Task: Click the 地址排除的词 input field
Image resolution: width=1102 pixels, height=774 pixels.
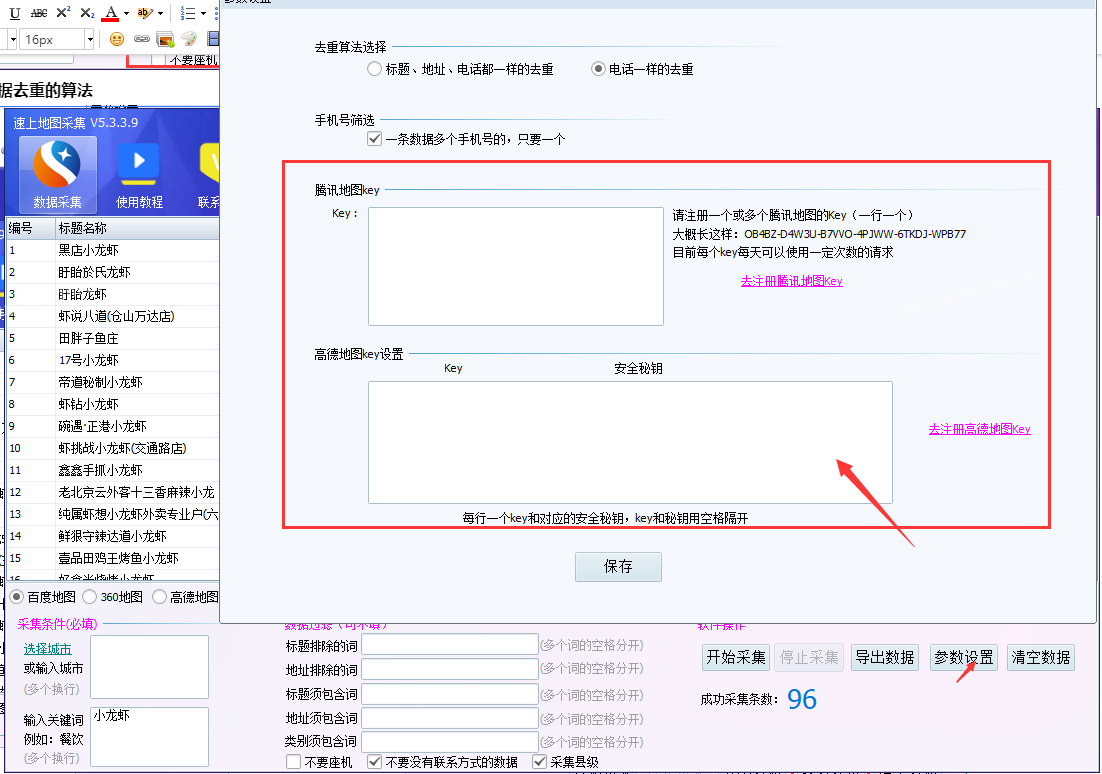Action: (450, 669)
